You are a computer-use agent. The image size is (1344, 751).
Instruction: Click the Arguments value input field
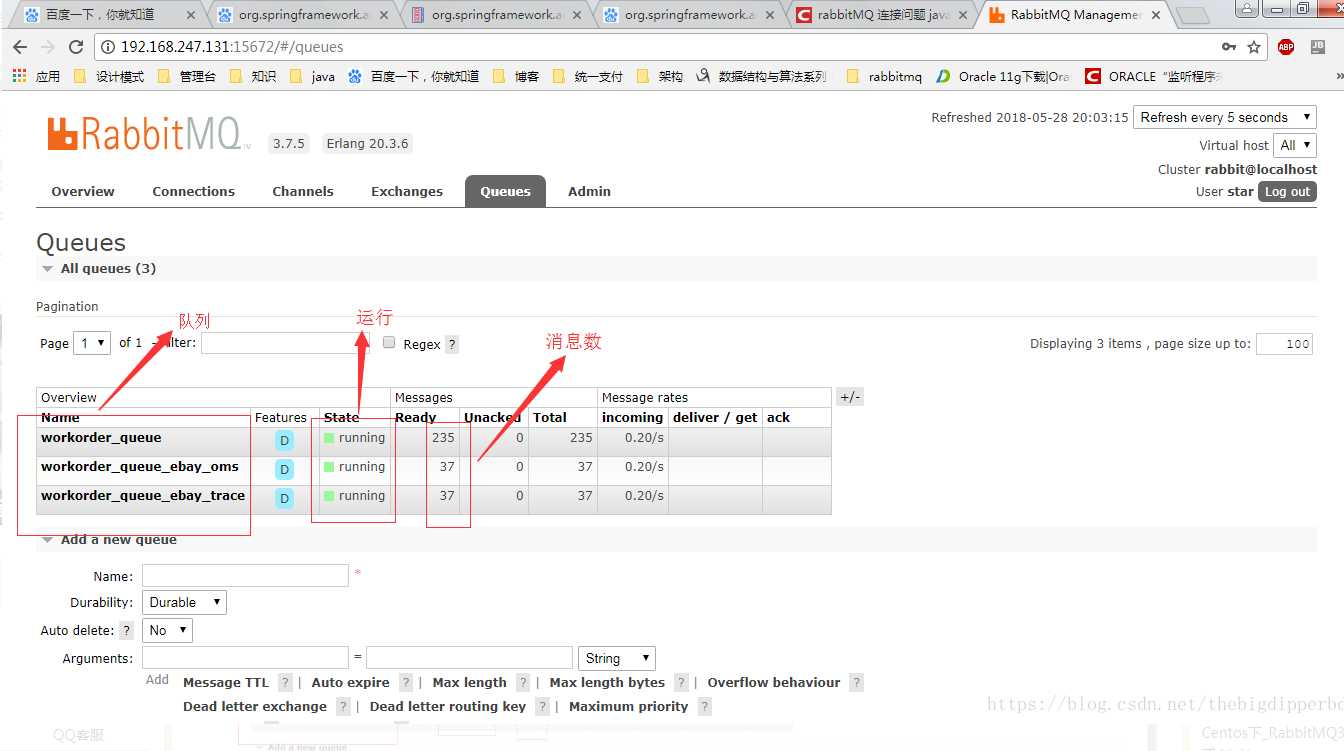[x=469, y=658]
